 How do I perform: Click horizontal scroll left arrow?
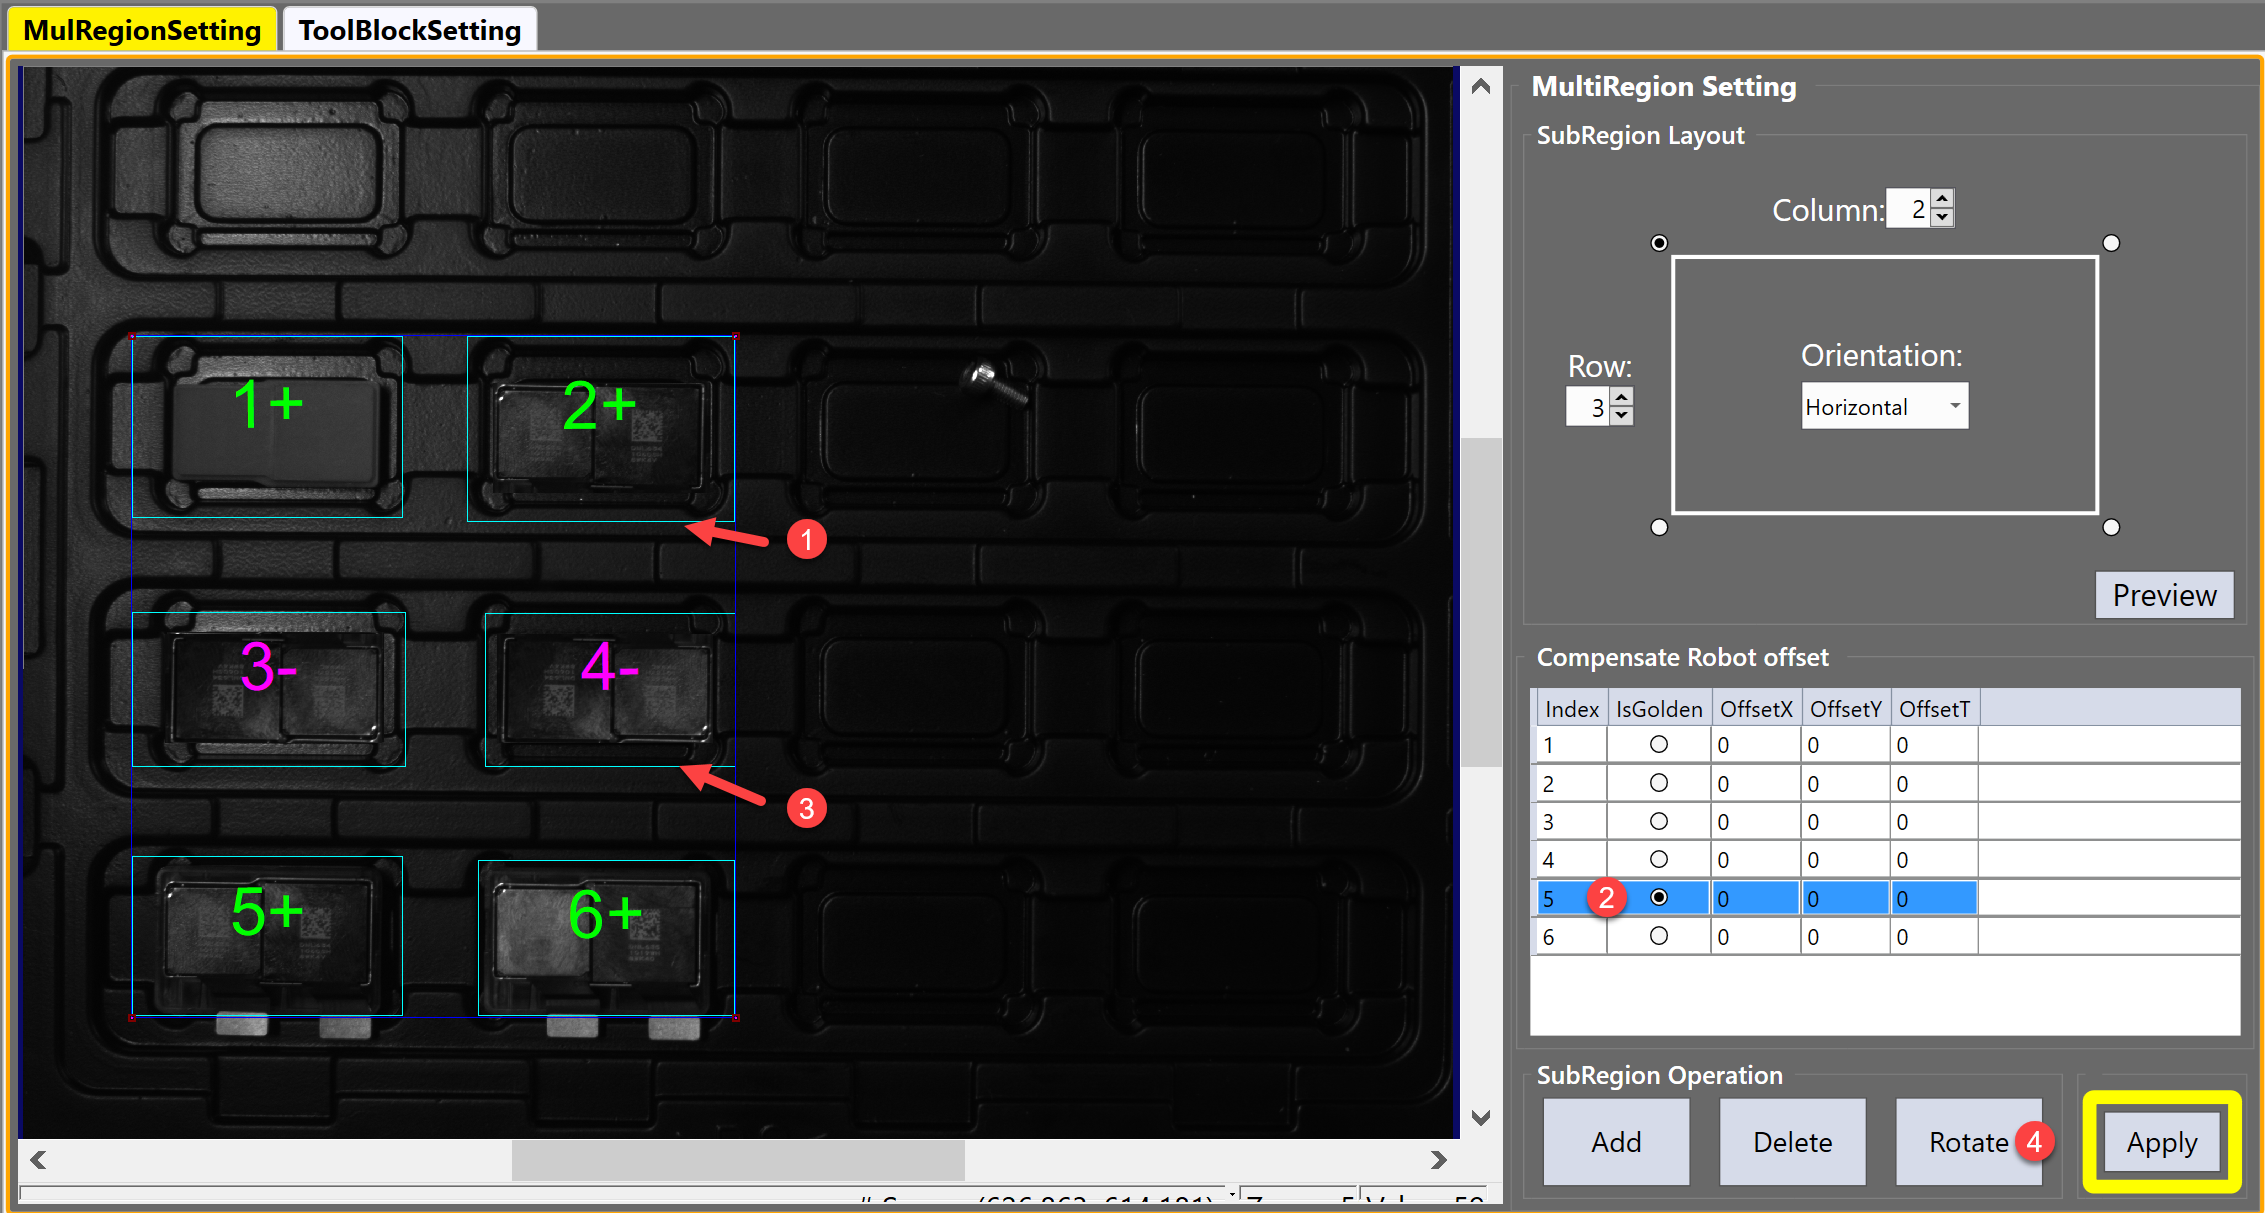38,1160
